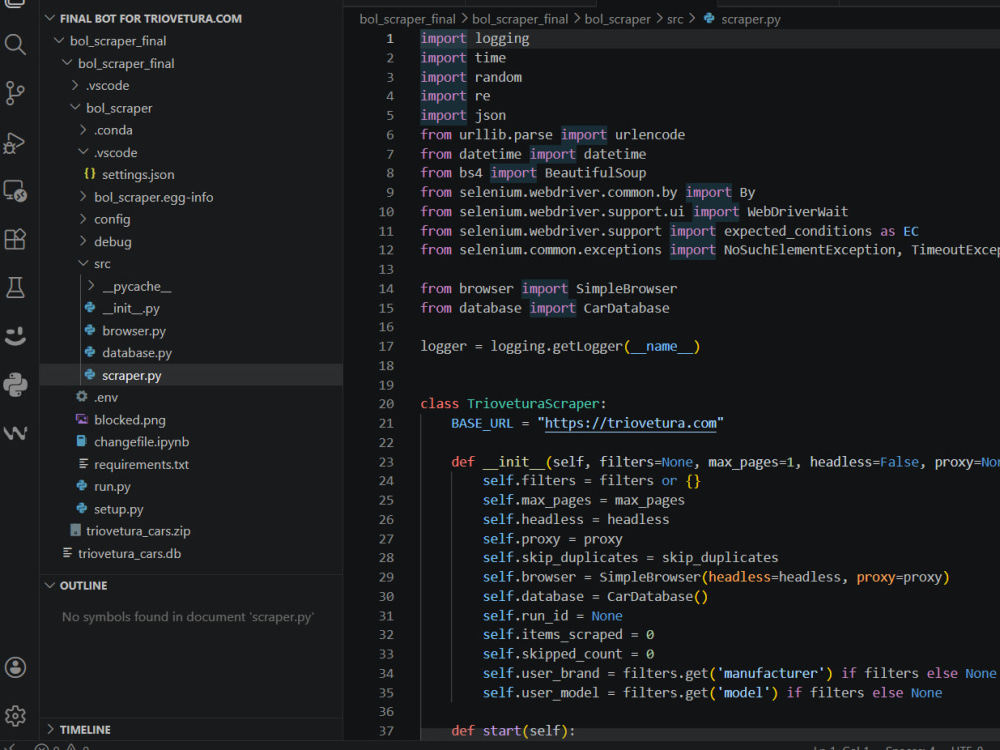Click 'logger = logging.getLogger' line
The width and height of the screenshot is (1000, 750).
tap(560, 346)
